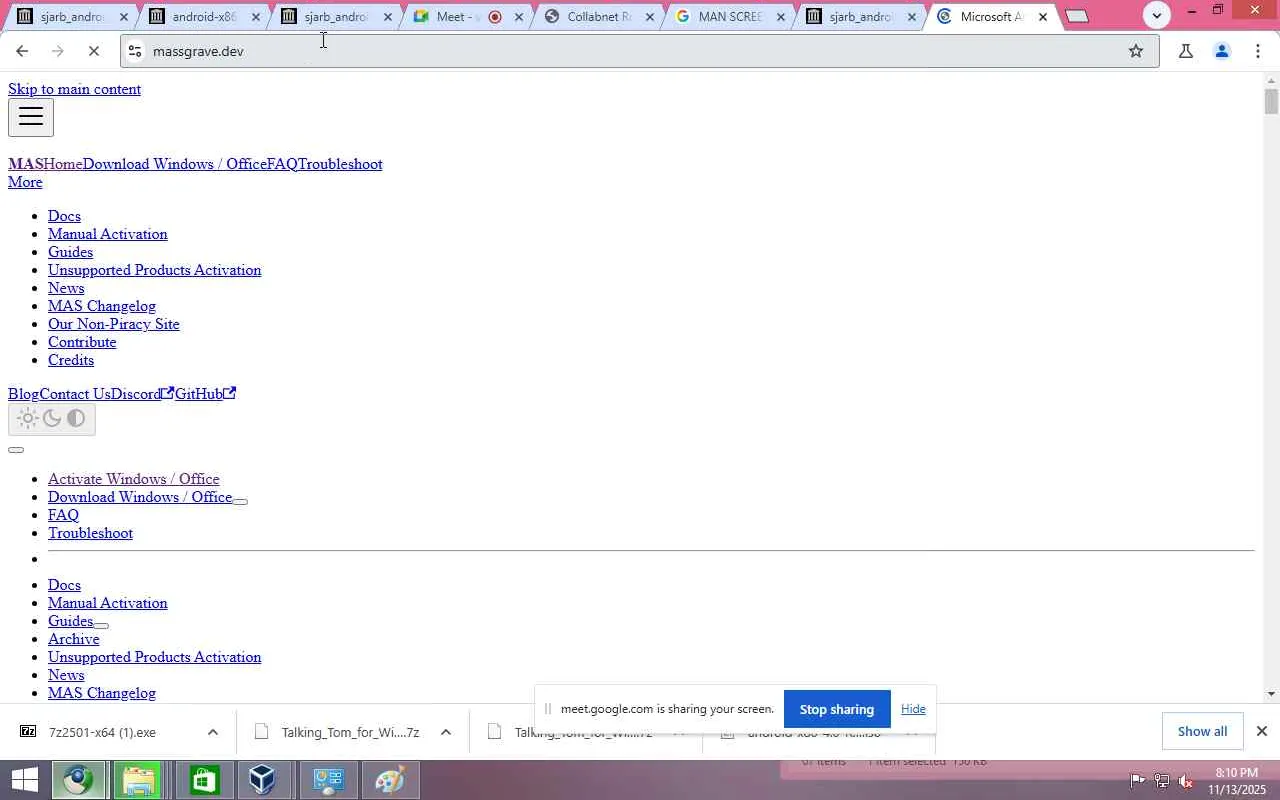1280x800 pixels.
Task: Expand options for 7z2501-x64 (1).exe download
Action: [212, 732]
